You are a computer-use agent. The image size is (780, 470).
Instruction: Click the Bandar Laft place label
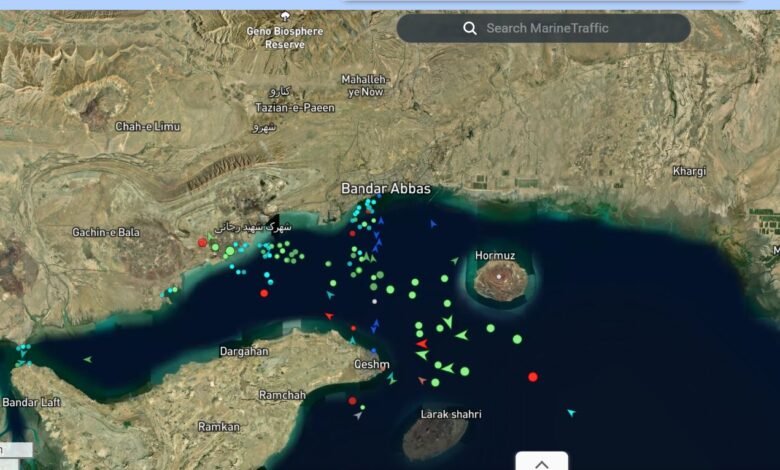(x=33, y=402)
